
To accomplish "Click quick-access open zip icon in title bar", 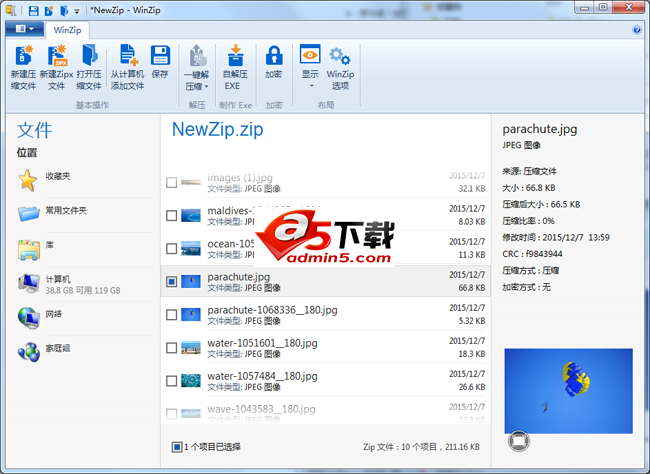I will point(64,10).
